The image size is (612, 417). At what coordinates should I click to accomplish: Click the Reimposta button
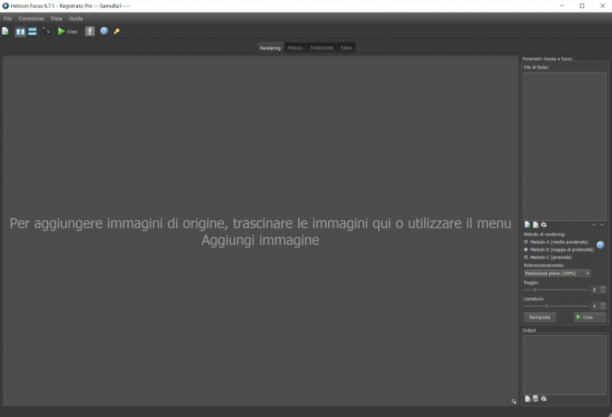tap(539, 317)
